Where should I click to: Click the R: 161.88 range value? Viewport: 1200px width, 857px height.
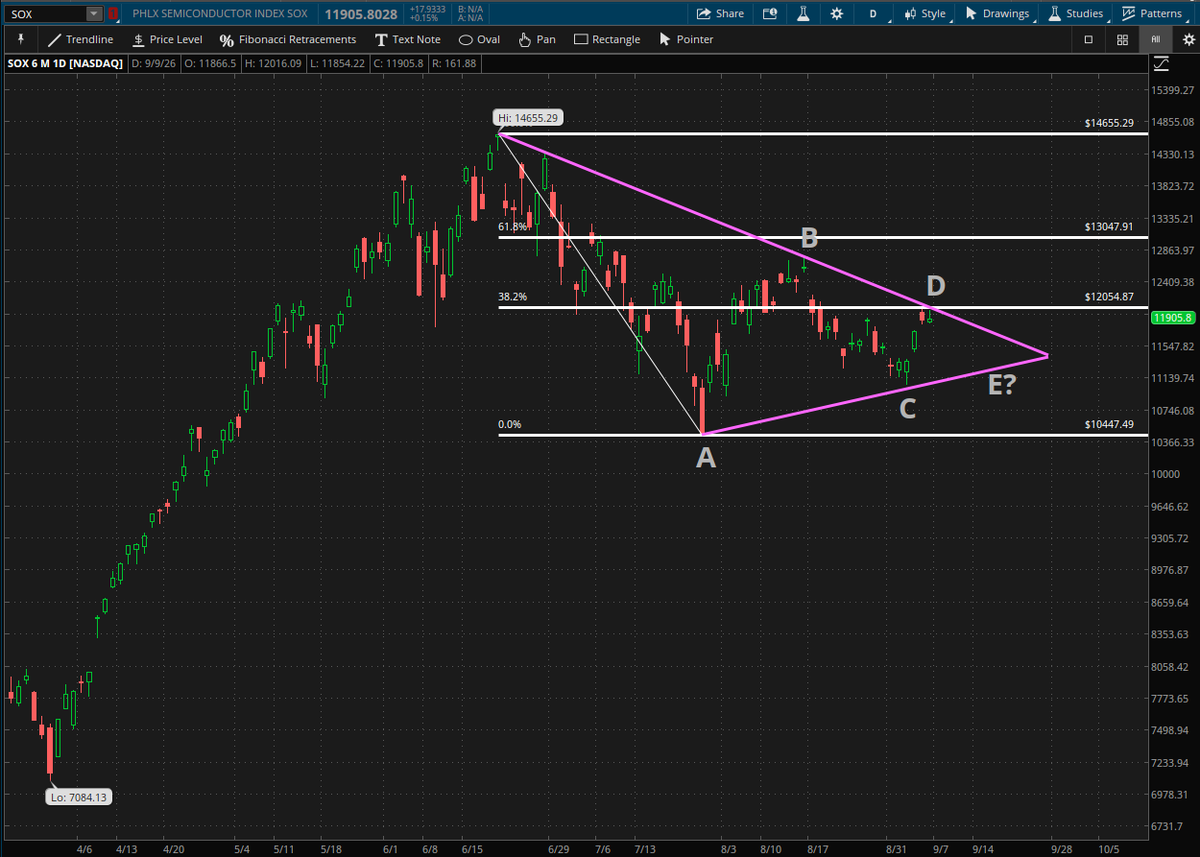[455, 64]
